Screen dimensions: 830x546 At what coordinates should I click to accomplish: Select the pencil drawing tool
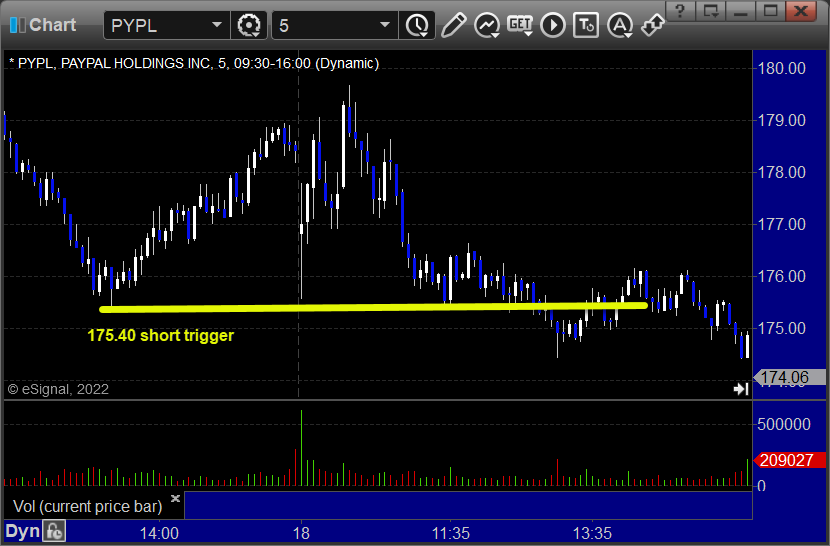[x=454, y=25]
